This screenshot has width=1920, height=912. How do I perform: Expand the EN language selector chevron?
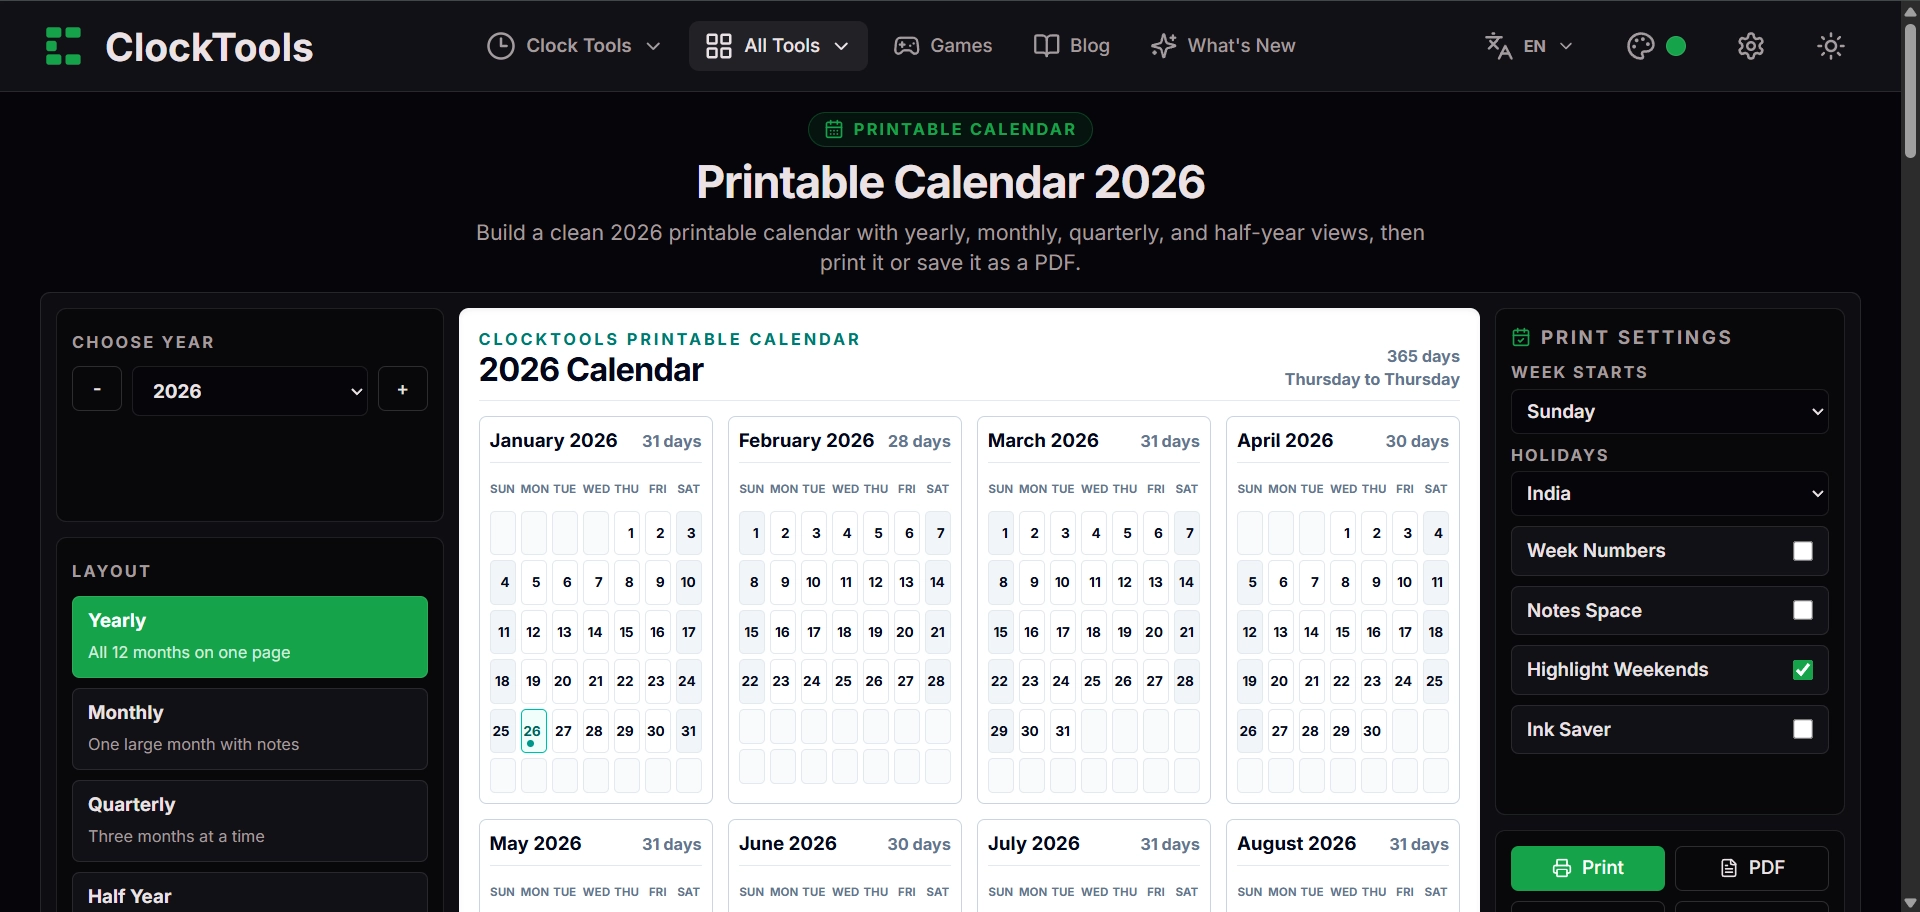[x=1566, y=46]
